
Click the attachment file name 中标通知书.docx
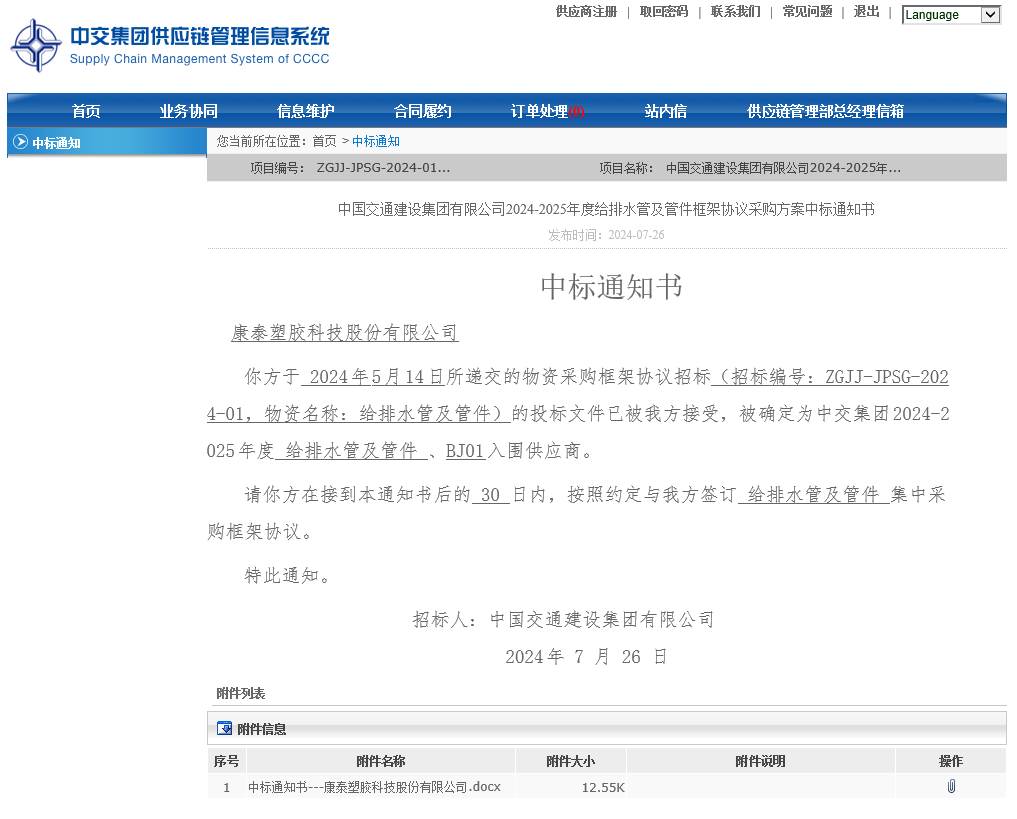[x=374, y=787]
